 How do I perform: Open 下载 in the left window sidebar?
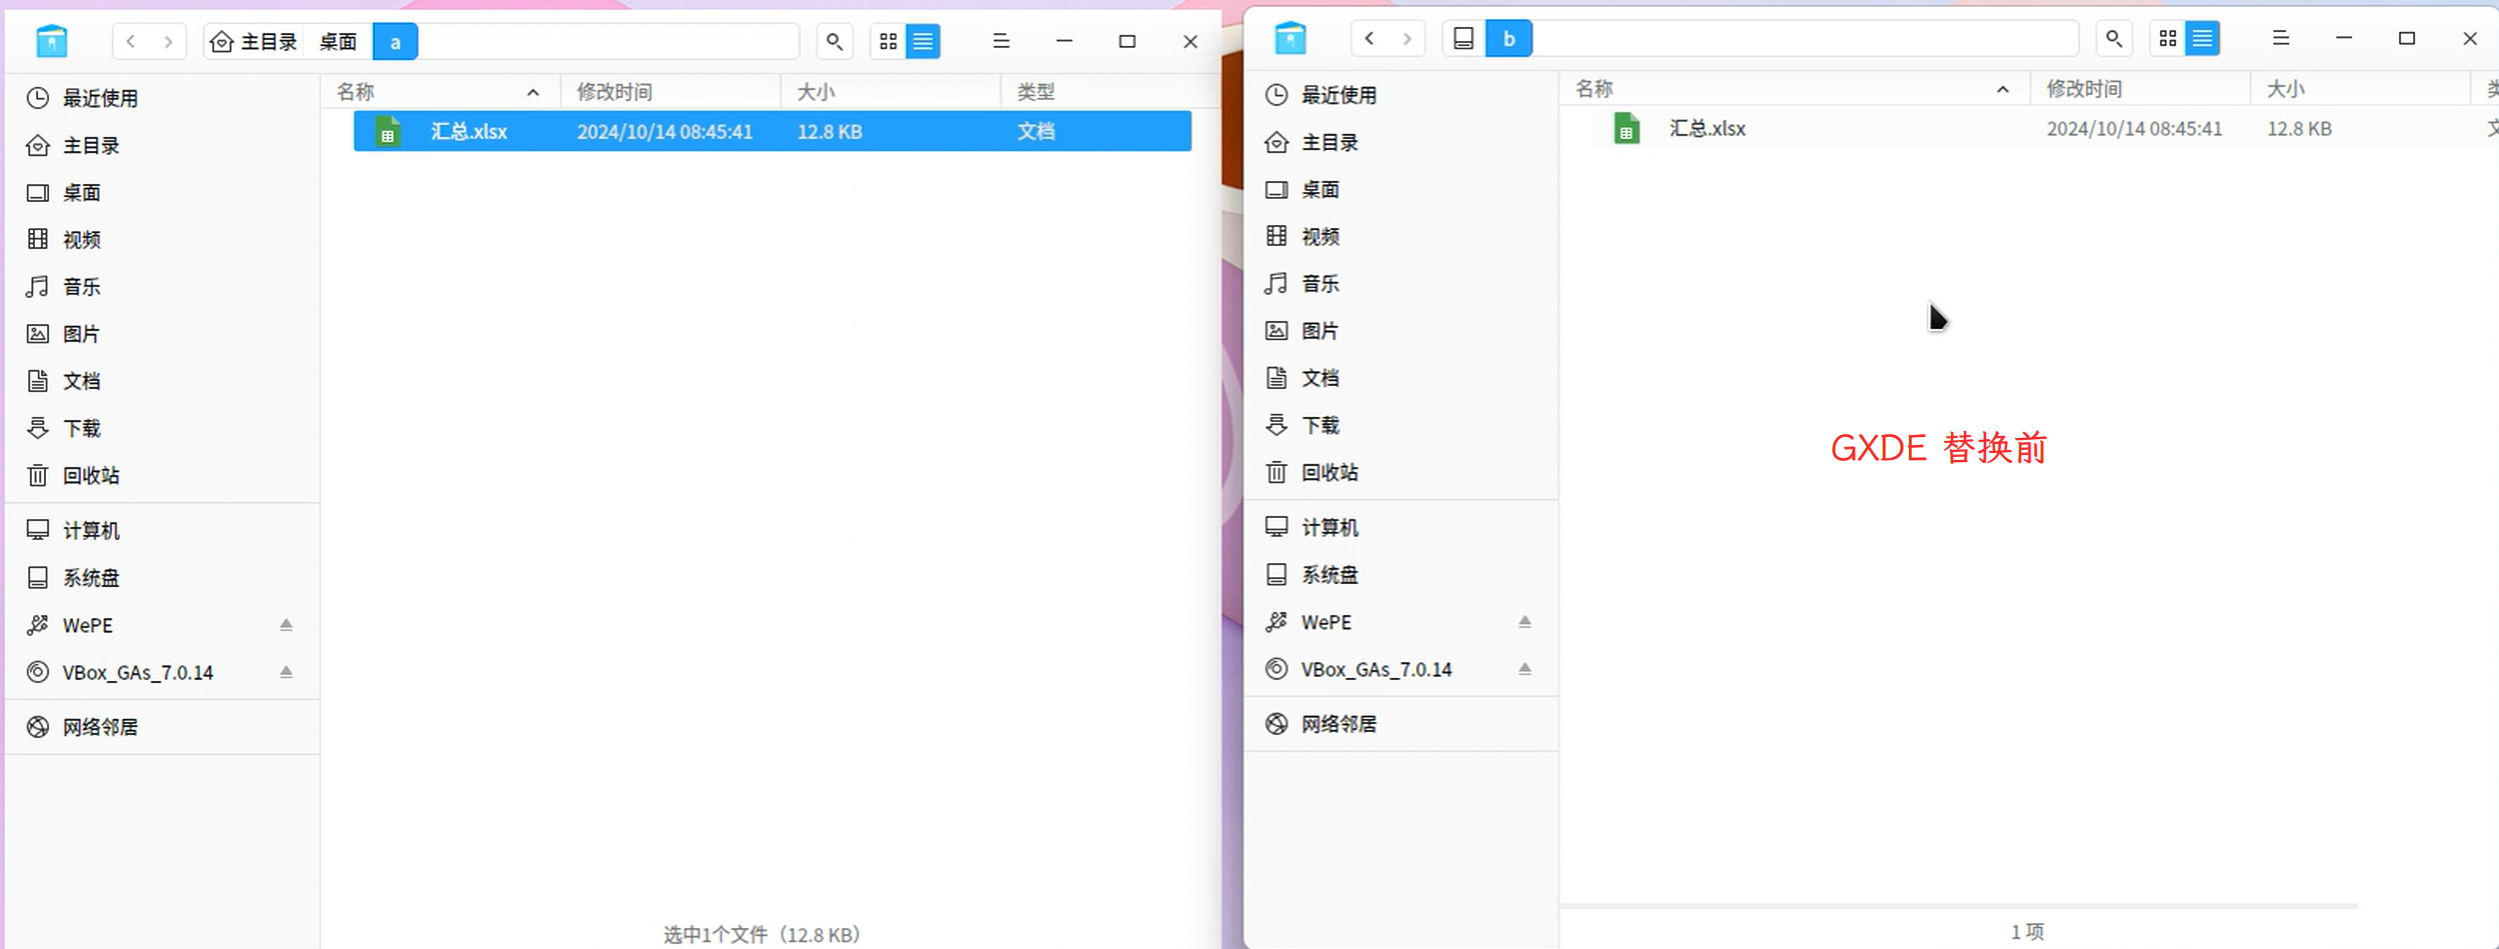coord(163,428)
